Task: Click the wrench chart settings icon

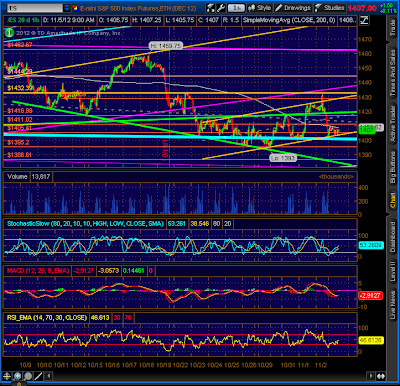Action: tap(221, 7)
